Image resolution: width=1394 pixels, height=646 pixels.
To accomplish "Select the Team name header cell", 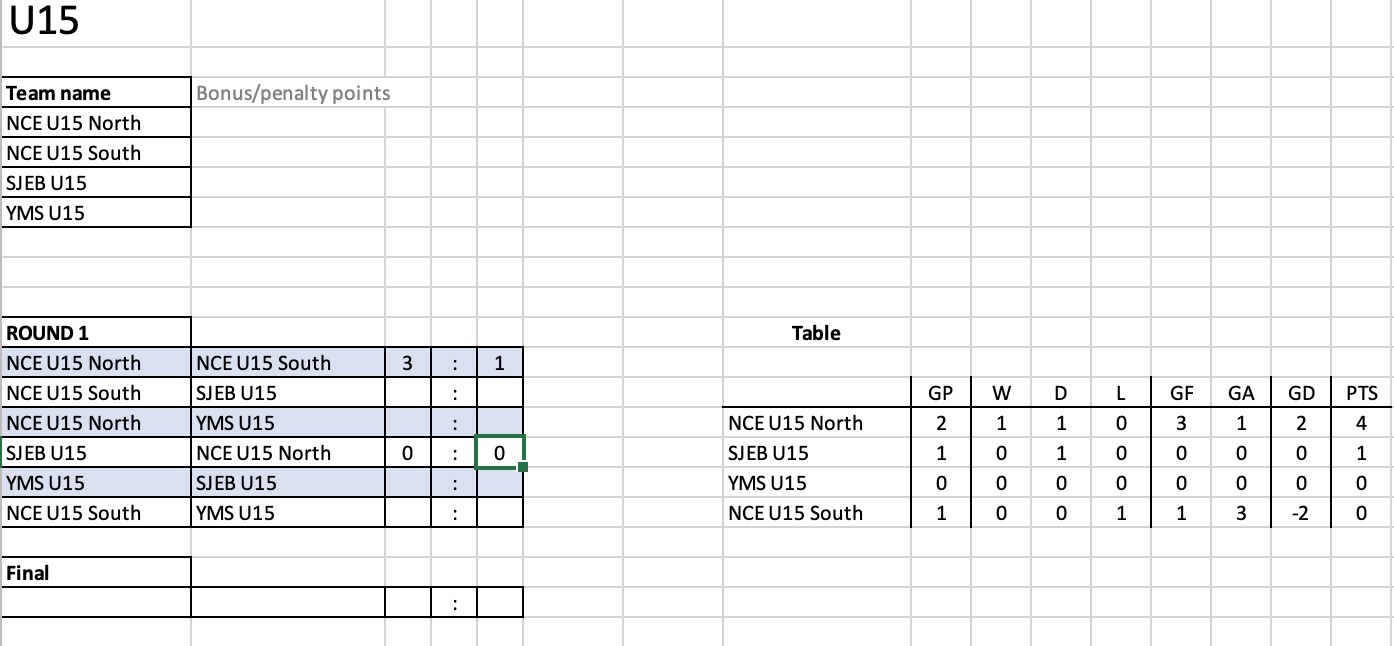I will 96,93.
